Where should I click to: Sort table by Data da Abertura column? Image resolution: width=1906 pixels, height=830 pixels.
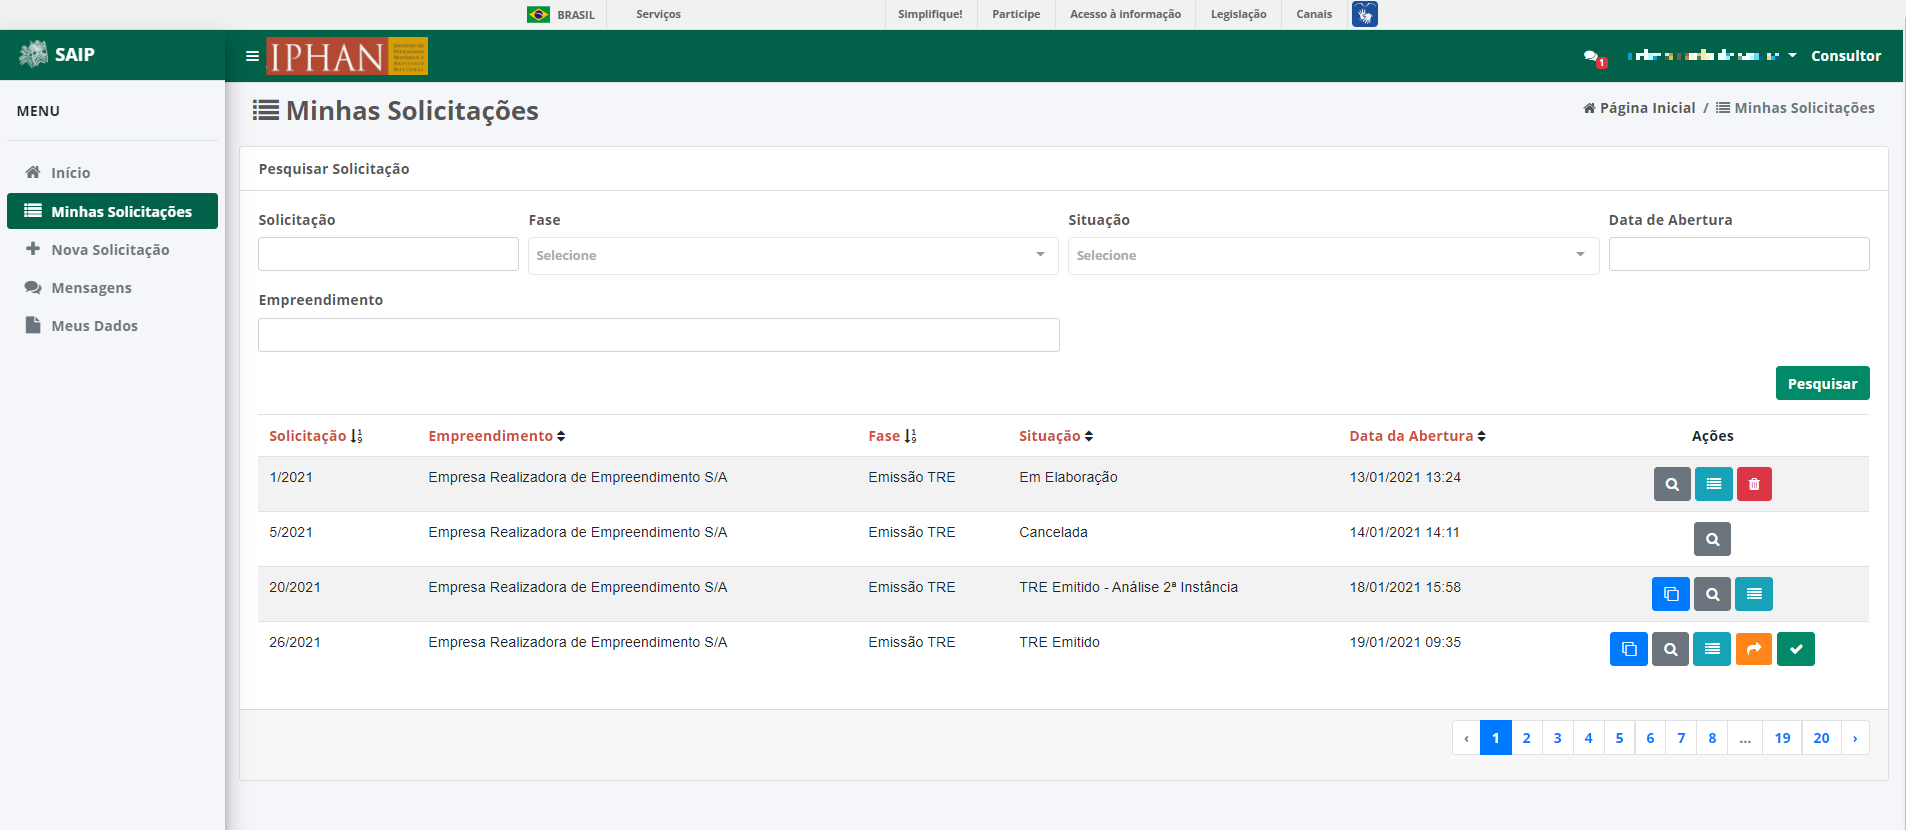1417,436
